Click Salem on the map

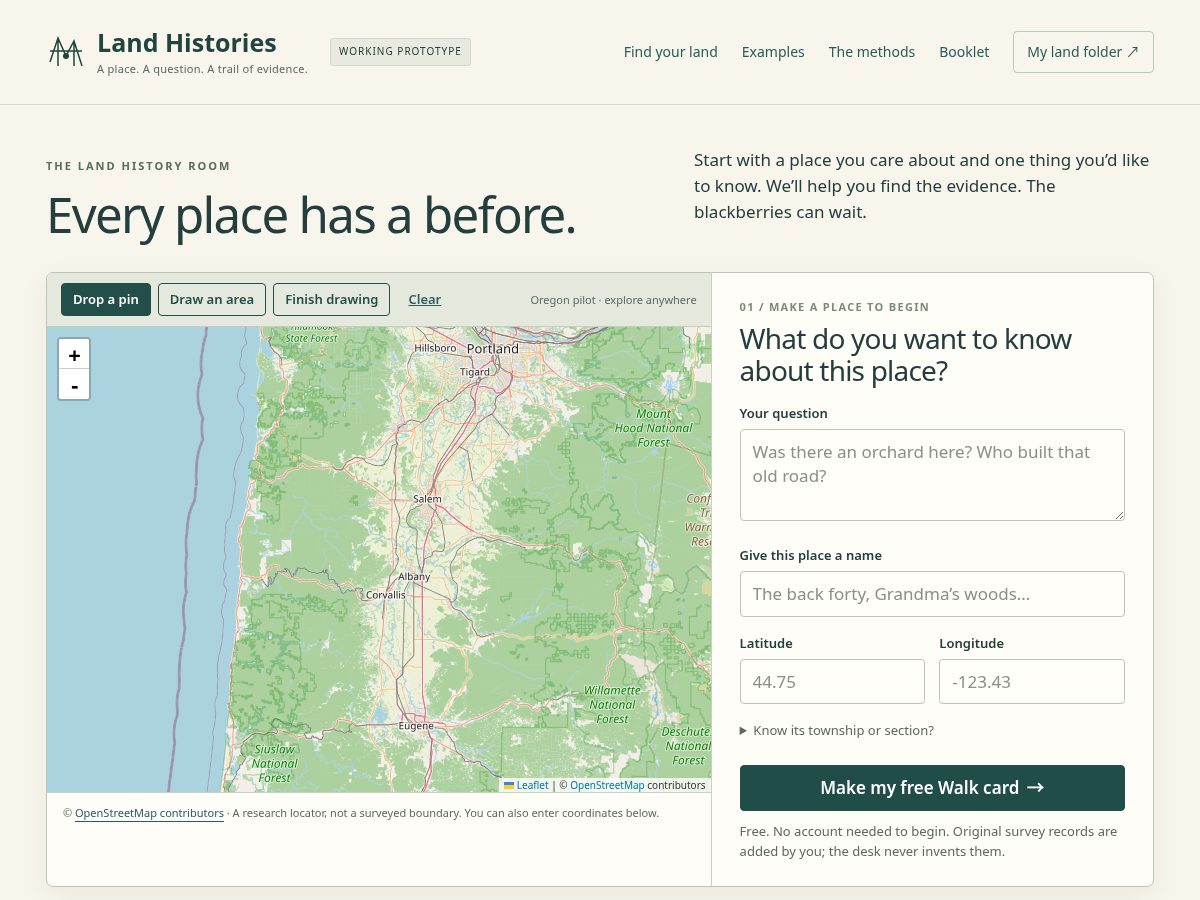click(x=427, y=498)
